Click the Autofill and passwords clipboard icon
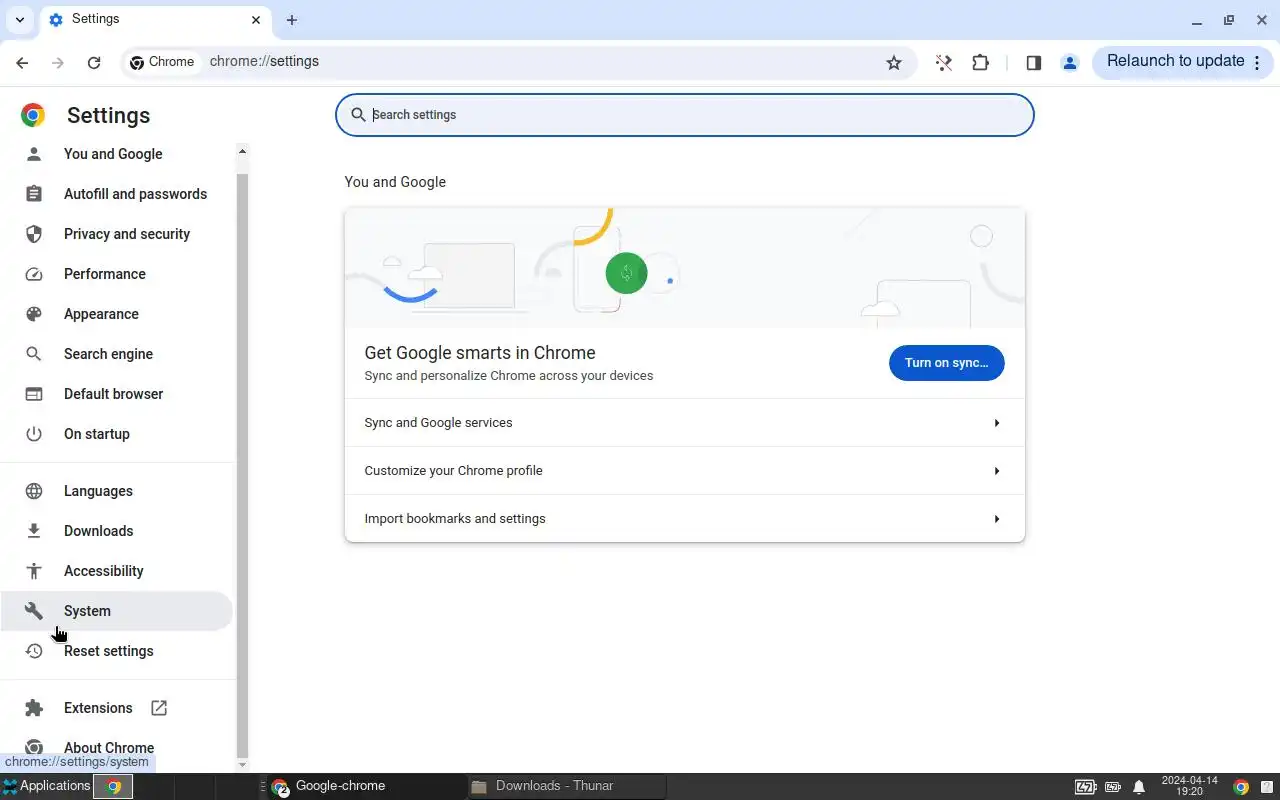1280x800 pixels. click(34, 194)
